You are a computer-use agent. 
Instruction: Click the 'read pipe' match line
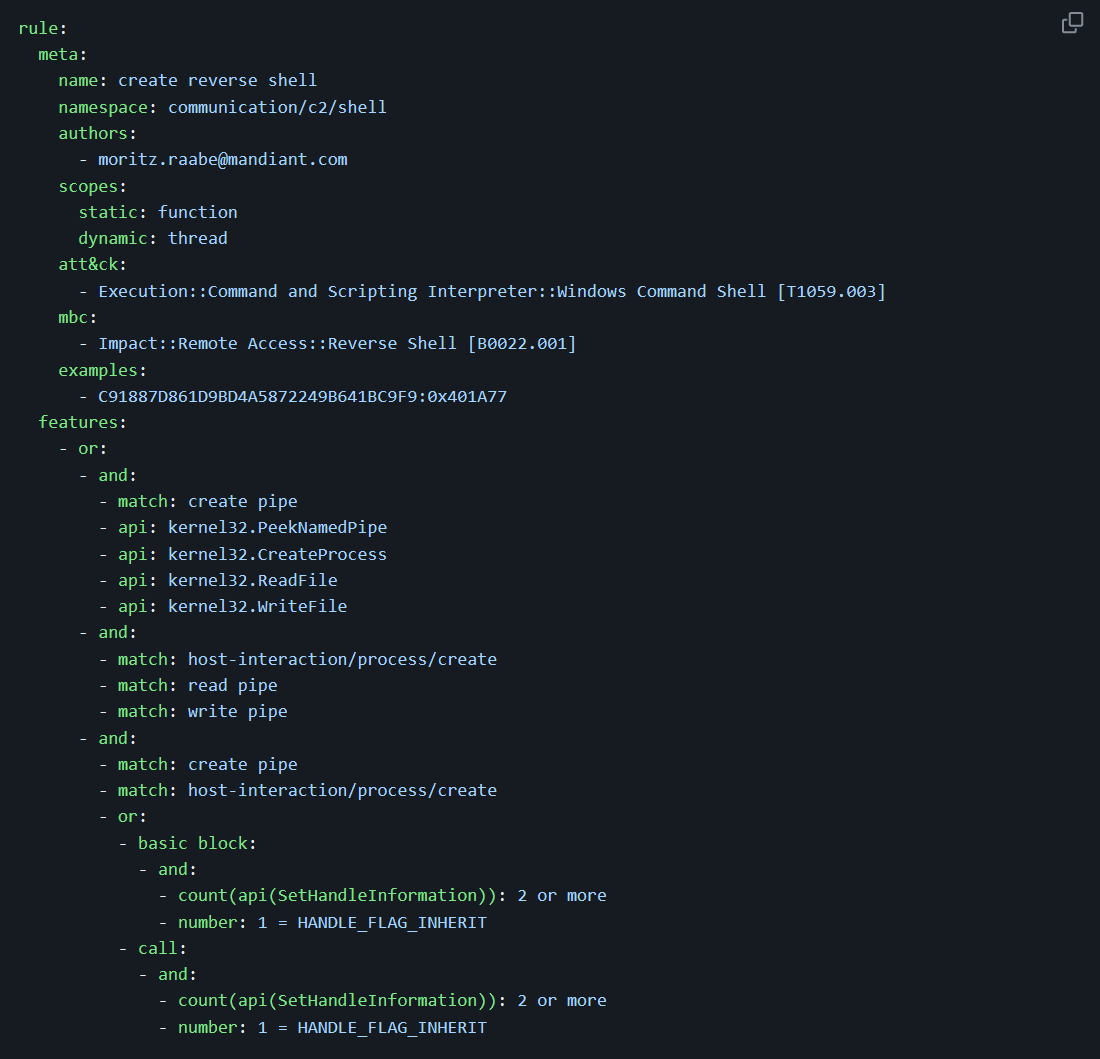(x=232, y=685)
